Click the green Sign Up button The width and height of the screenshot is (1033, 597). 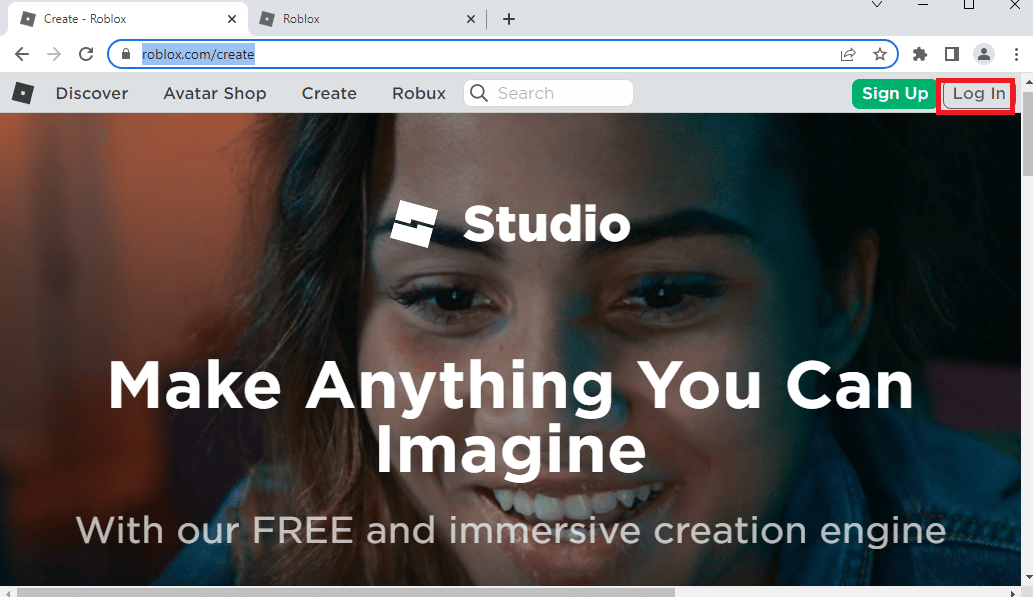(x=895, y=94)
